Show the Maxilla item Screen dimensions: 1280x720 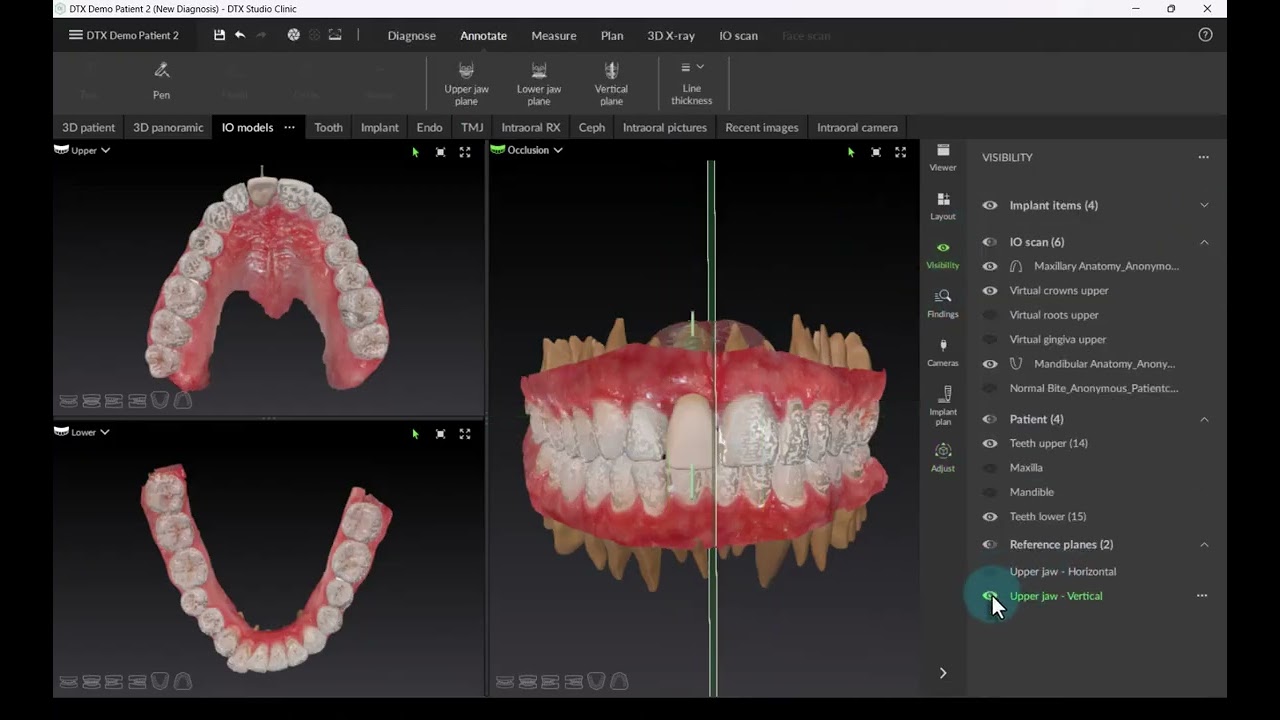(x=990, y=468)
